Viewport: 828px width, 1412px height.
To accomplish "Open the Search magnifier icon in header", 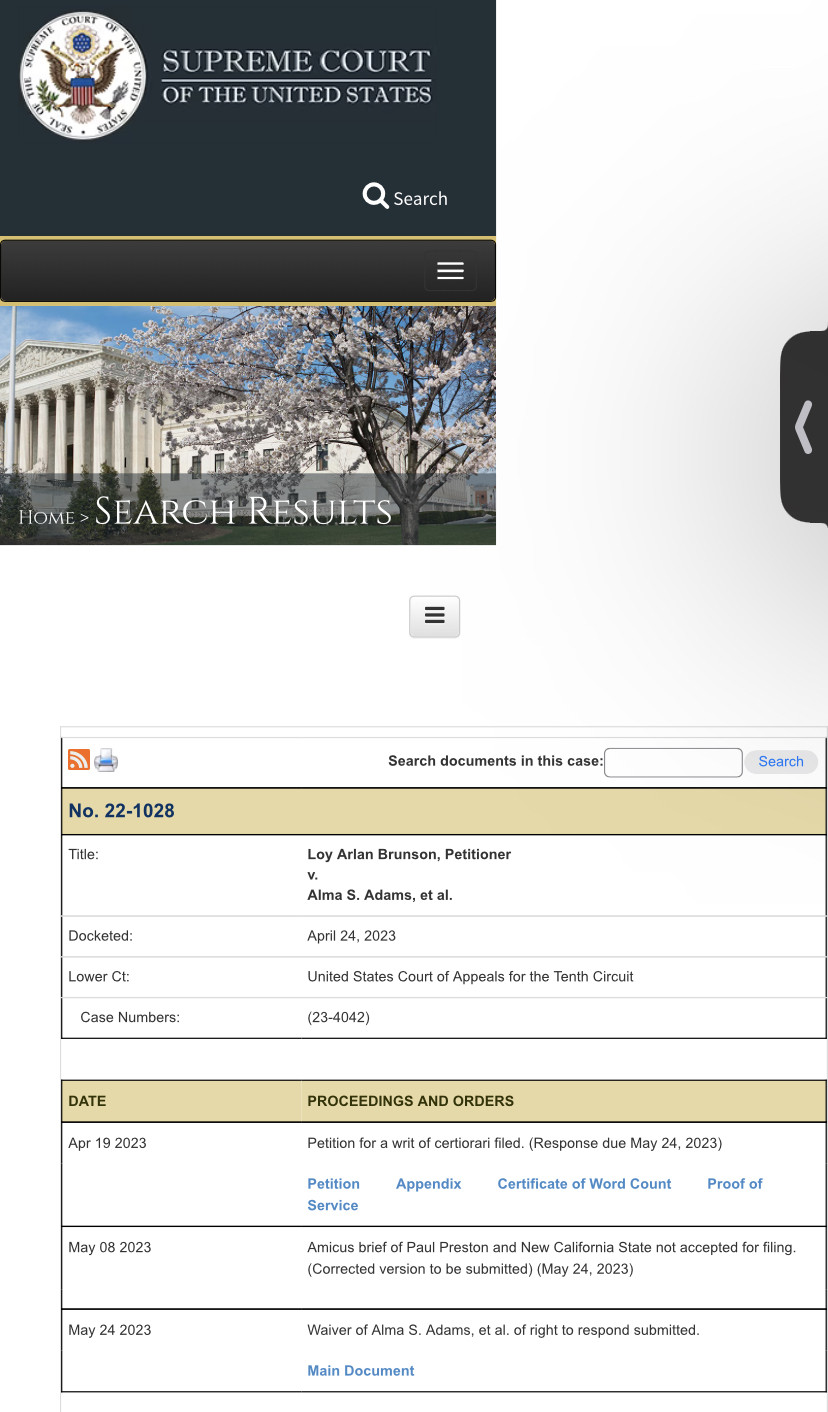I will coord(376,196).
